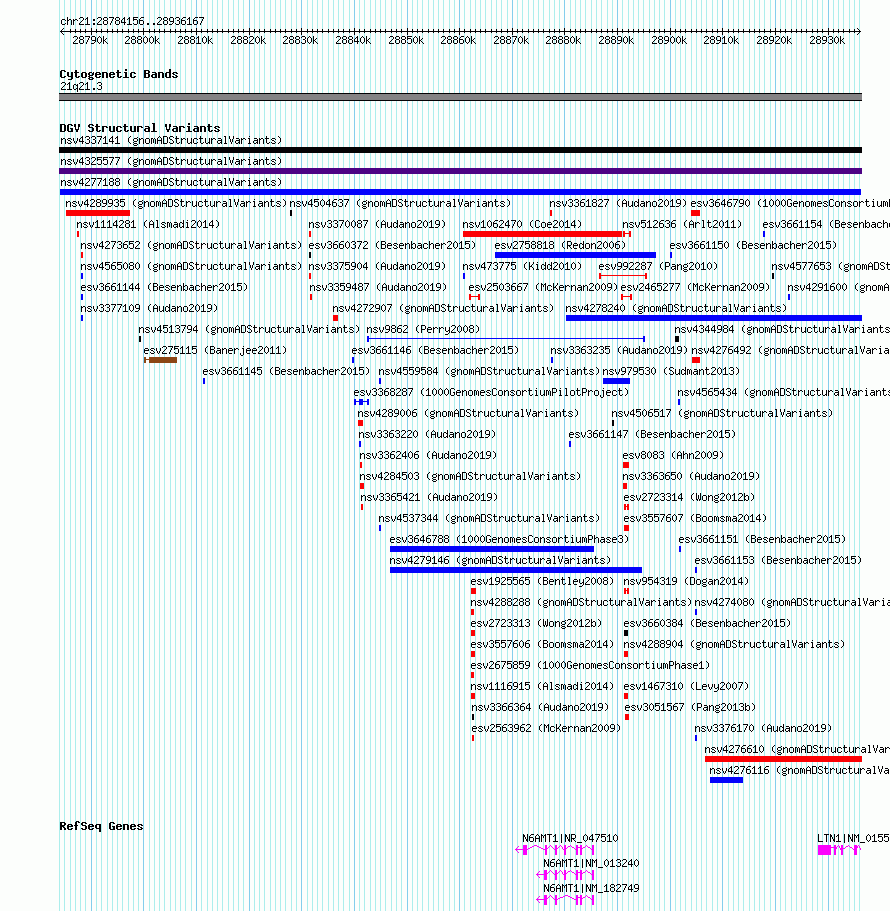
Task: Click the esv3660384 (Besenbacher2015) label
Action: pyautogui.click(x=708, y=623)
